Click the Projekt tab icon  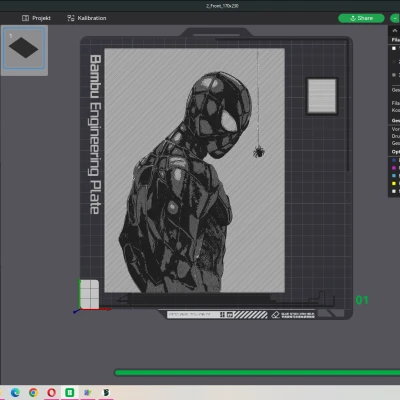pyautogui.click(x=25, y=18)
